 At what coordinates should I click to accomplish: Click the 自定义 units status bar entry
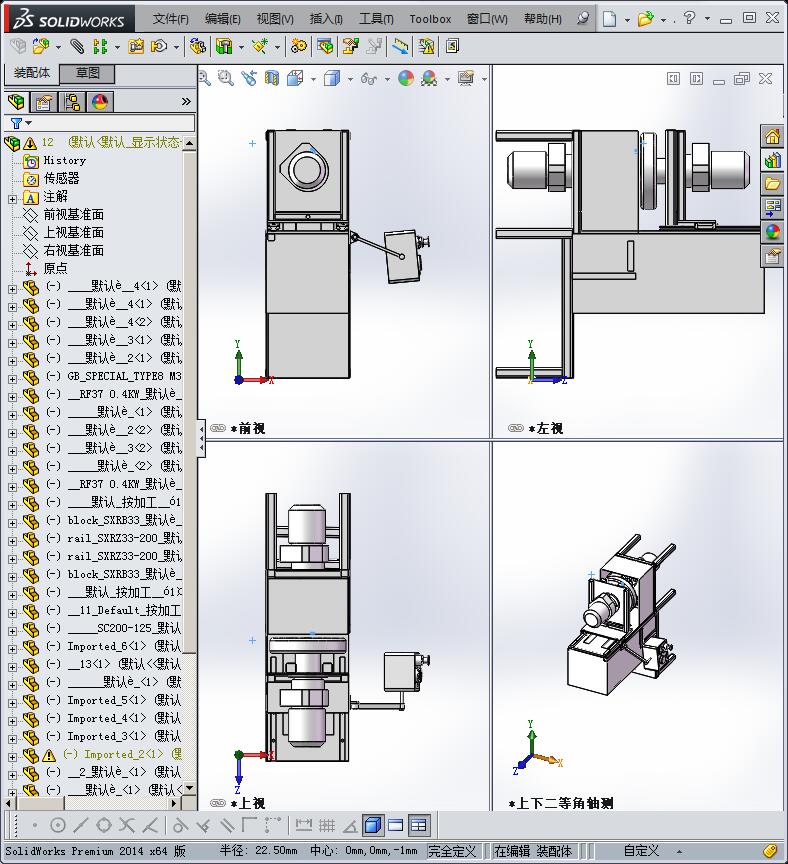coord(640,851)
